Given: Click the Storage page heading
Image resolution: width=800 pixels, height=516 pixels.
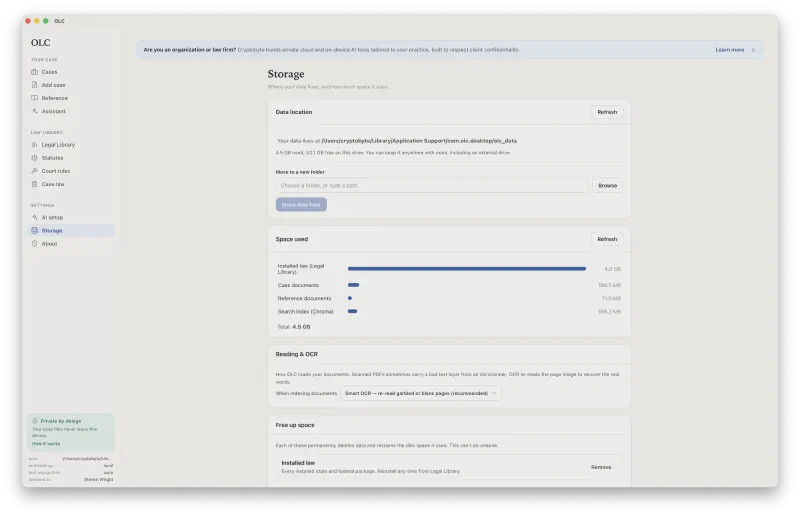Looking at the screenshot, I should (x=286, y=74).
